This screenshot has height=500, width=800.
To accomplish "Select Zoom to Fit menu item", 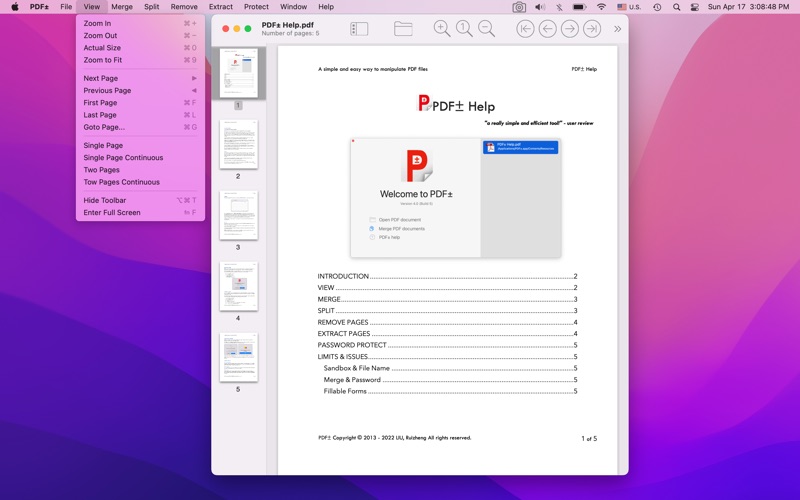I will 140,60.
